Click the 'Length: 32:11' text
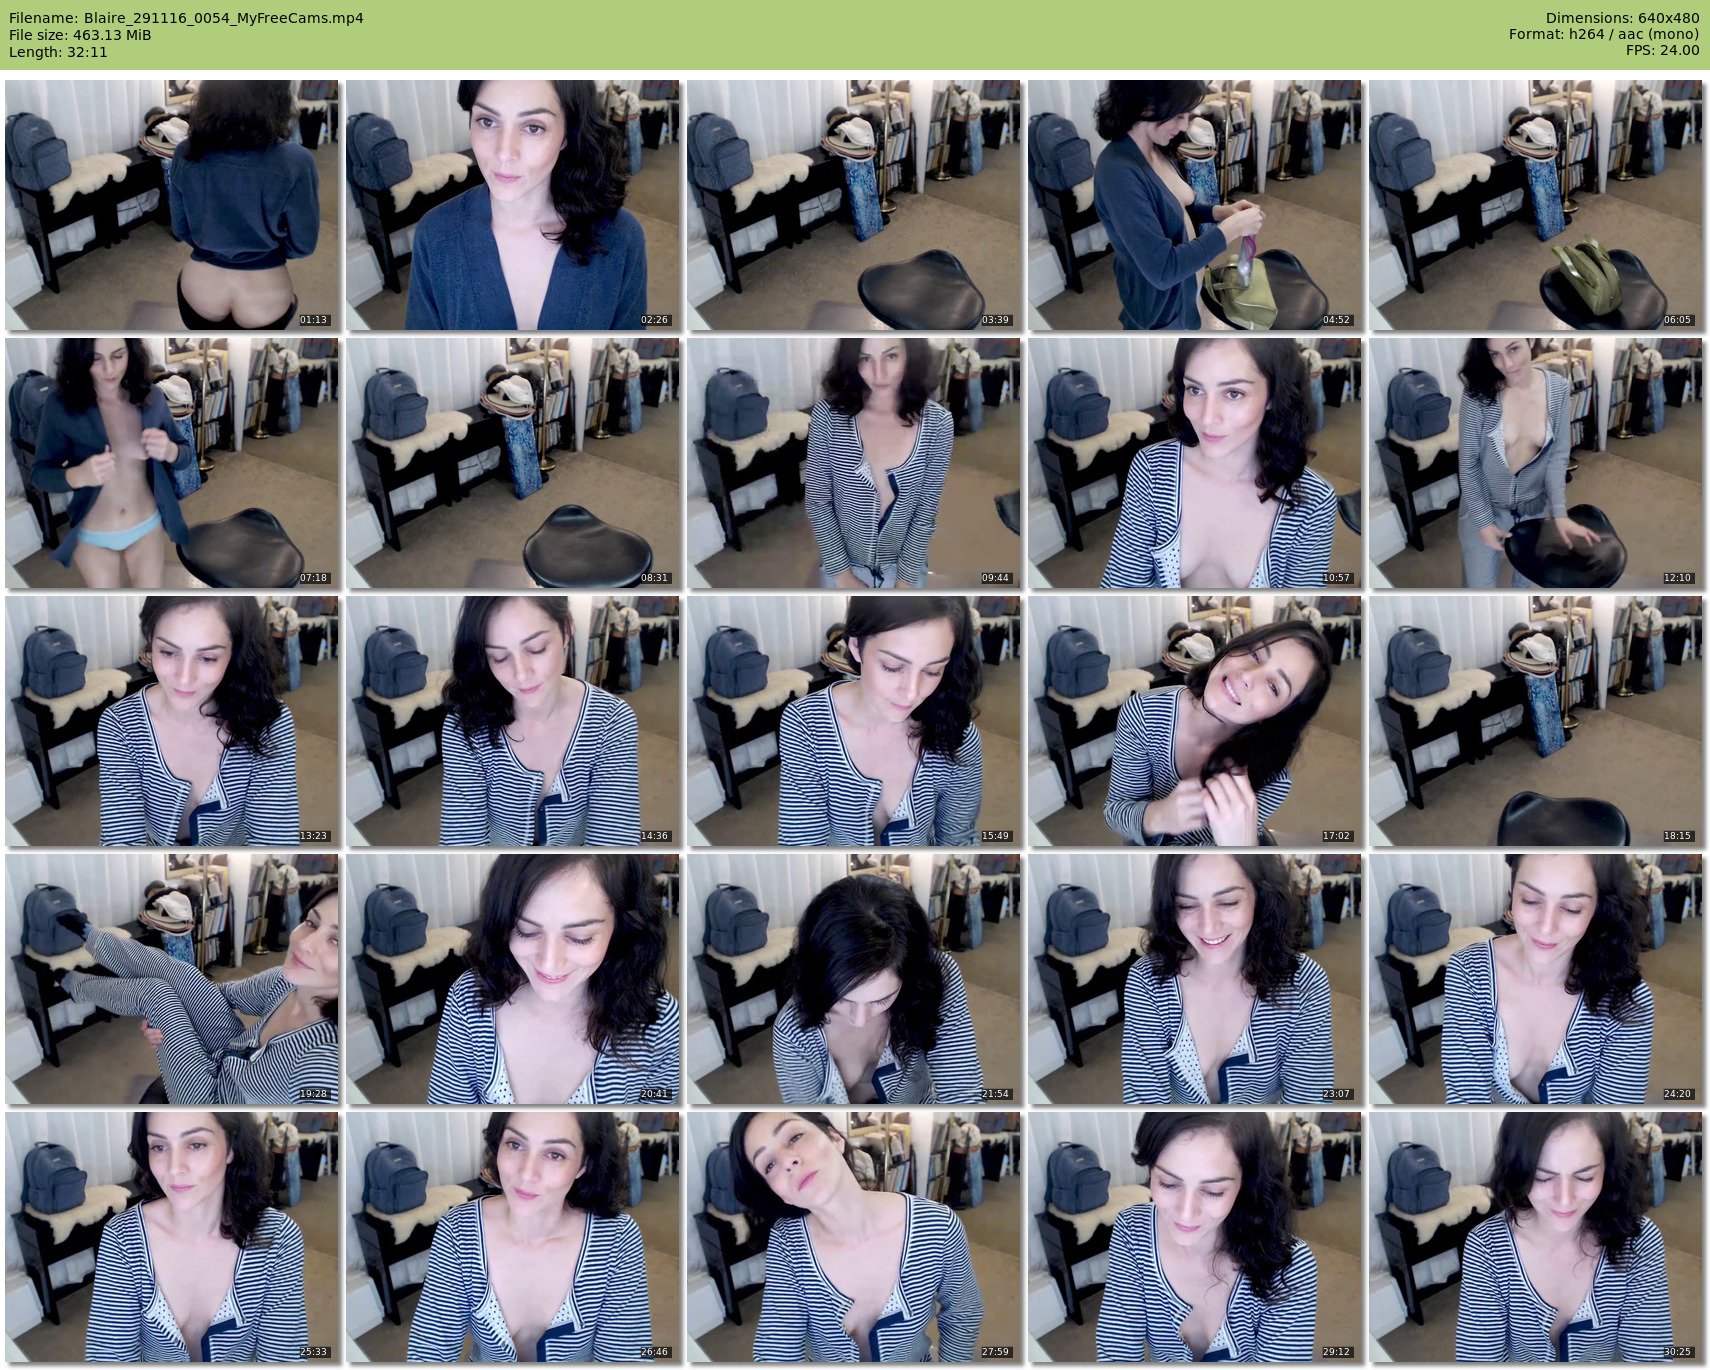This screenshot has height=1370, width=1710. 58,51
